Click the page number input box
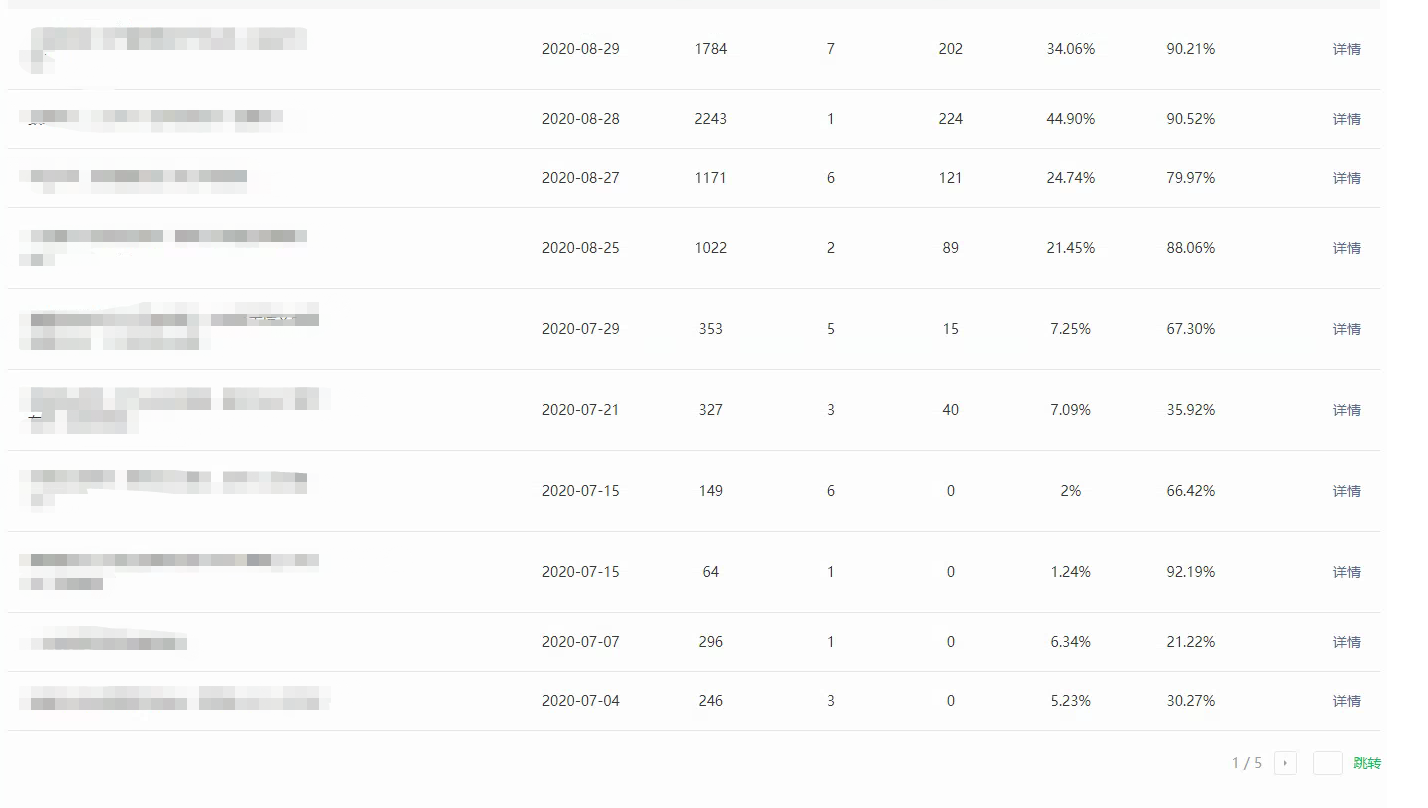The image size is (1428, 808). click(x=1327, y=763)
